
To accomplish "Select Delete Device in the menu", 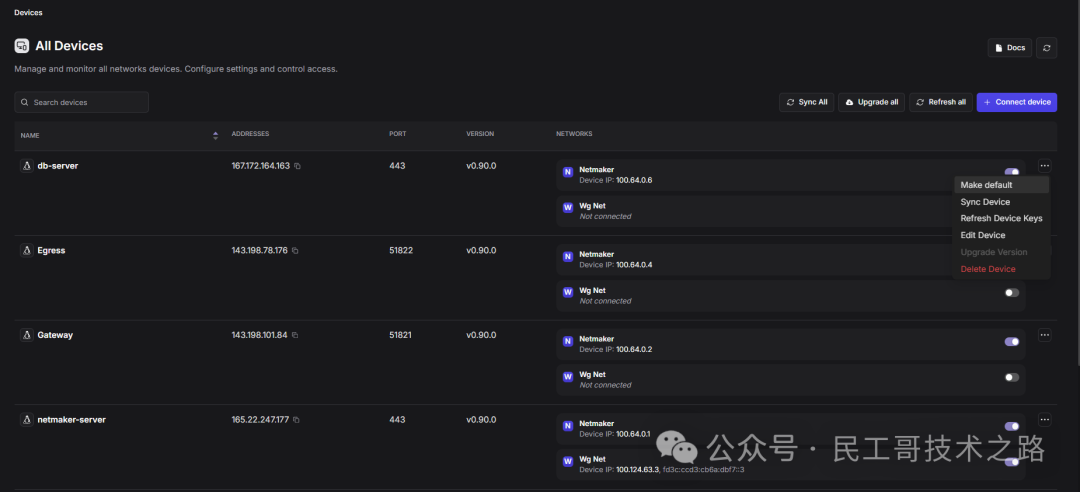I will (987, 269).
